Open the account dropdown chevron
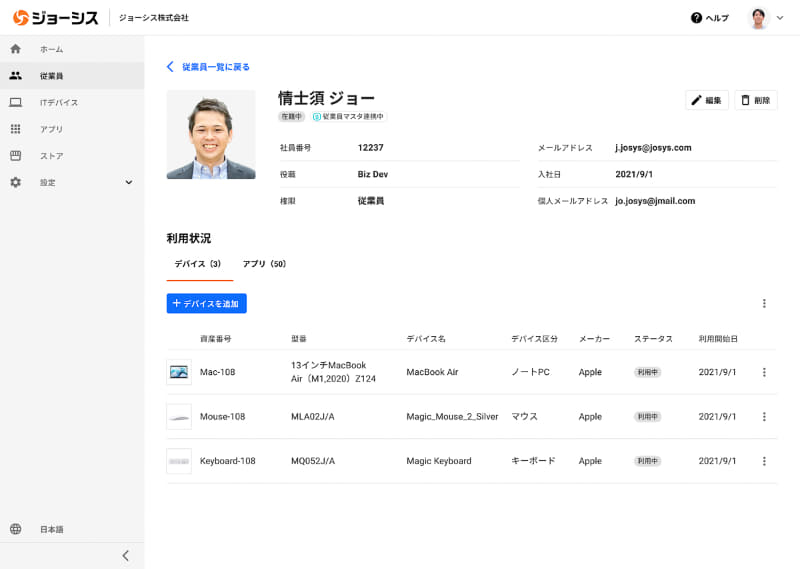 point(780,18)
